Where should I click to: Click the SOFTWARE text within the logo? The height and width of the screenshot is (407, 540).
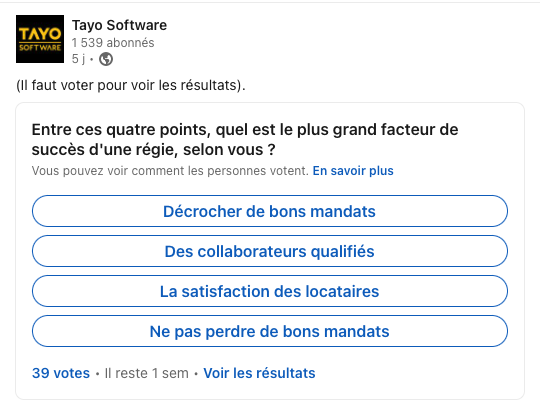coord(40,48)
